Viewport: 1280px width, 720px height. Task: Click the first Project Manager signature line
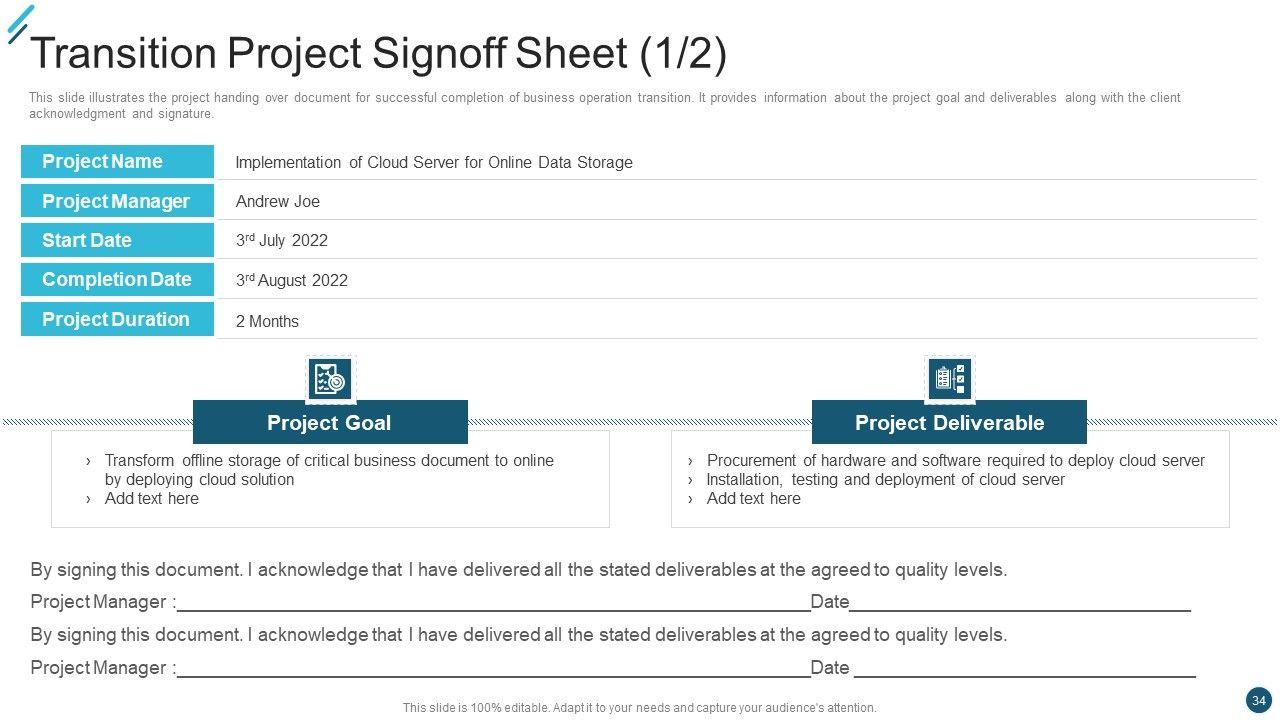coord(493,607)
